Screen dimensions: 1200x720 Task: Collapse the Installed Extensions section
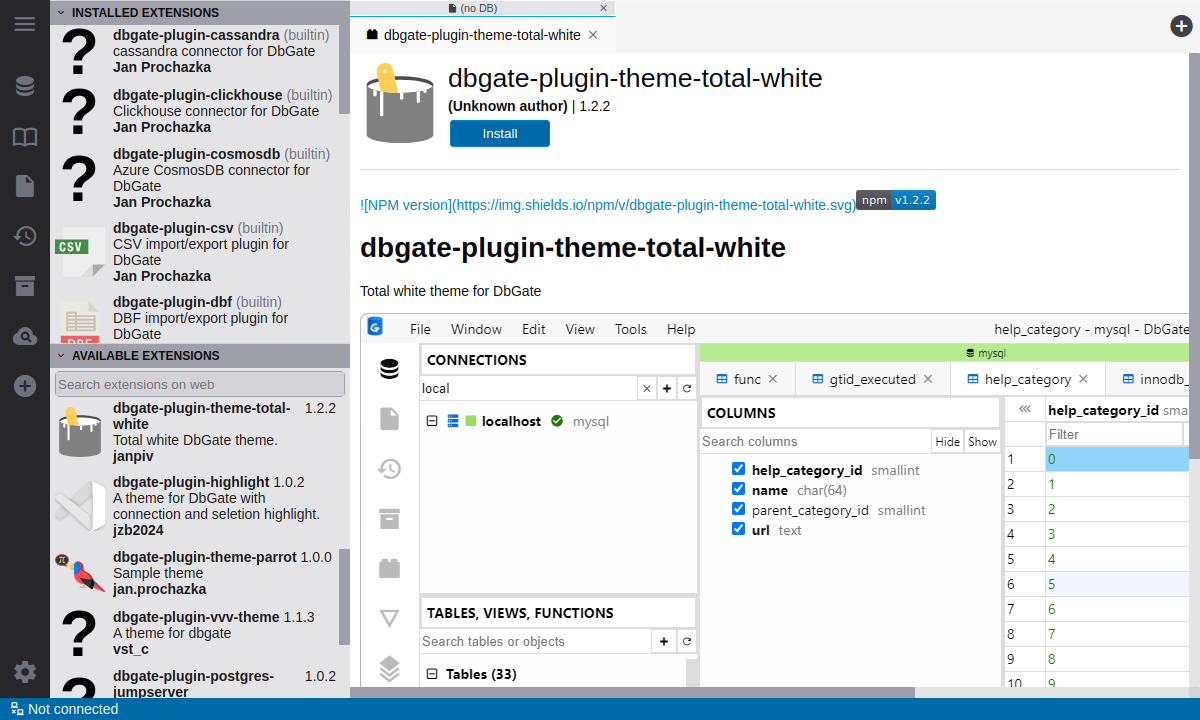[61, 13]
